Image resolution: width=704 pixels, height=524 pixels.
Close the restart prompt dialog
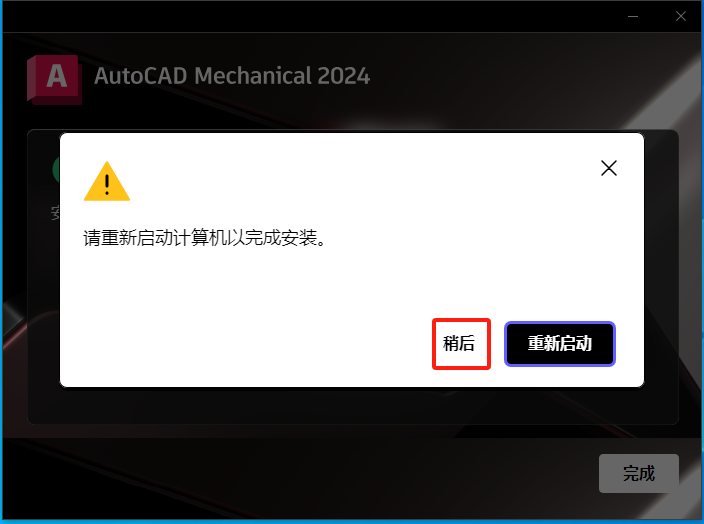(x=609, y=168)
